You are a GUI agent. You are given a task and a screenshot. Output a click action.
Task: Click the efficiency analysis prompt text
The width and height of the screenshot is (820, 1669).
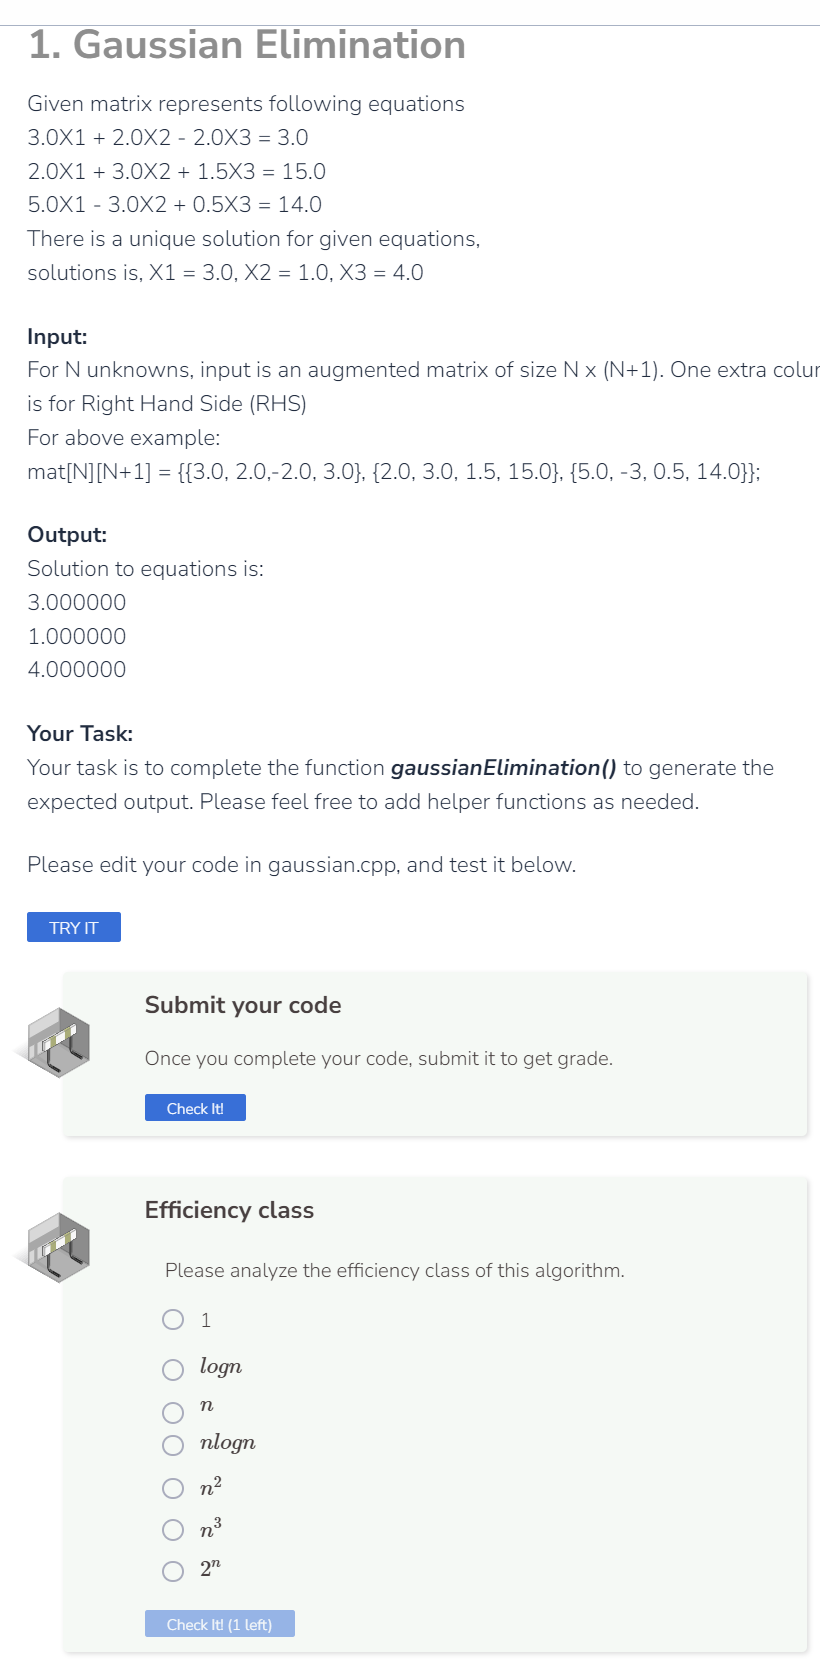394,1270
